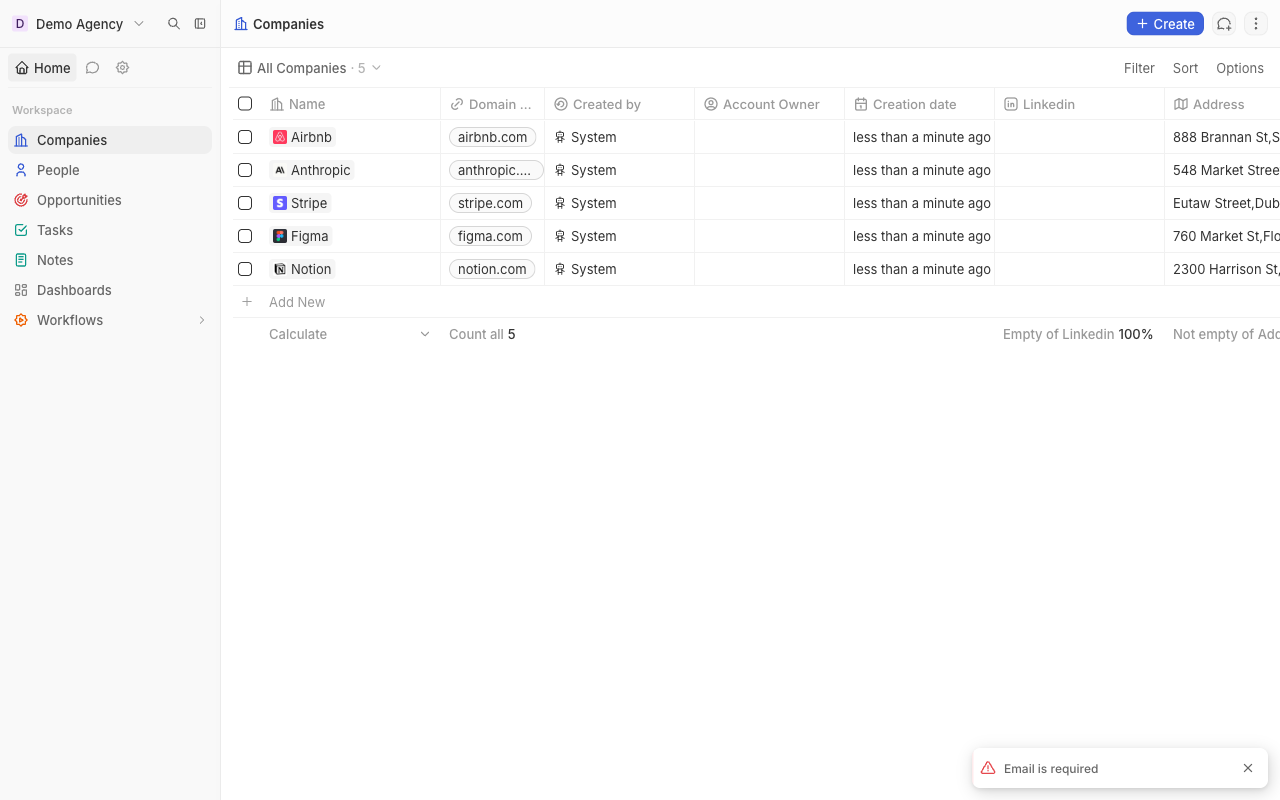The width and height of the screenshot is (1280, 800).
Task: Click the Demo Agency workspace avatar
Action: point(20,24)
